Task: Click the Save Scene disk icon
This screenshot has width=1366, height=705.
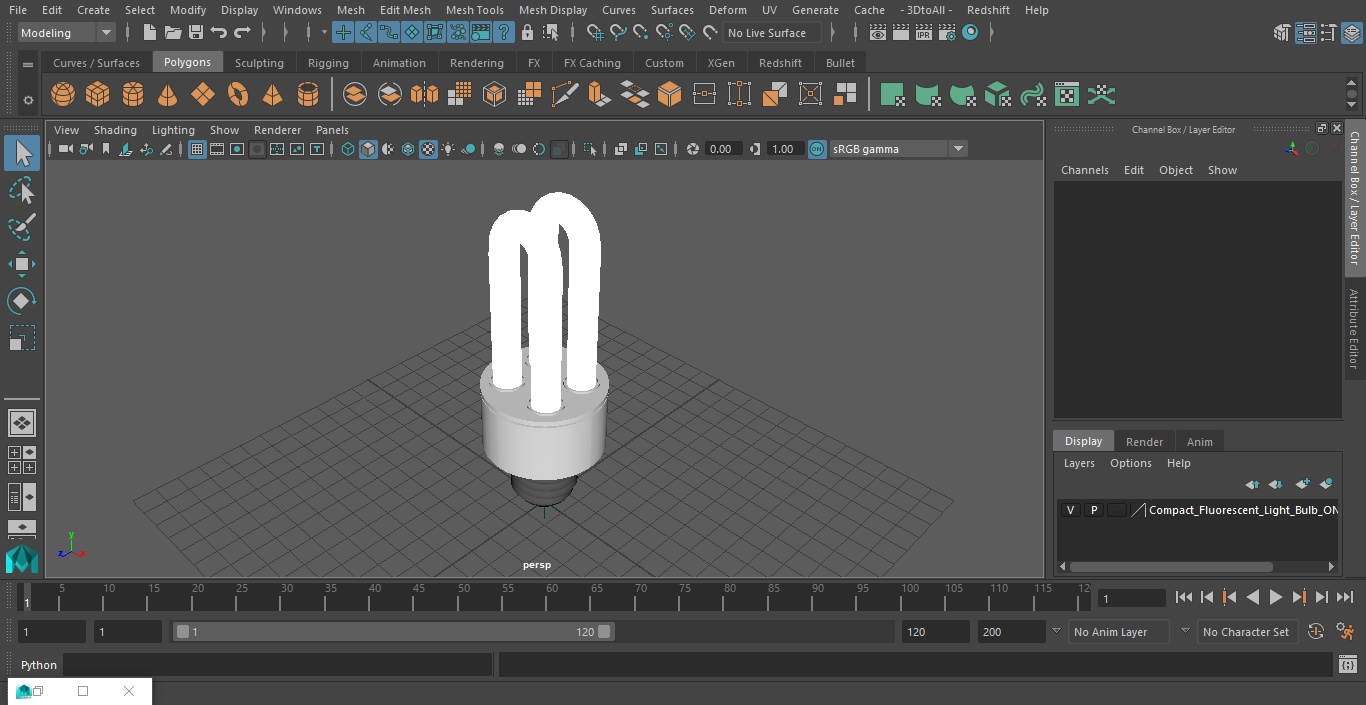Action: click(x=196, y=33)
